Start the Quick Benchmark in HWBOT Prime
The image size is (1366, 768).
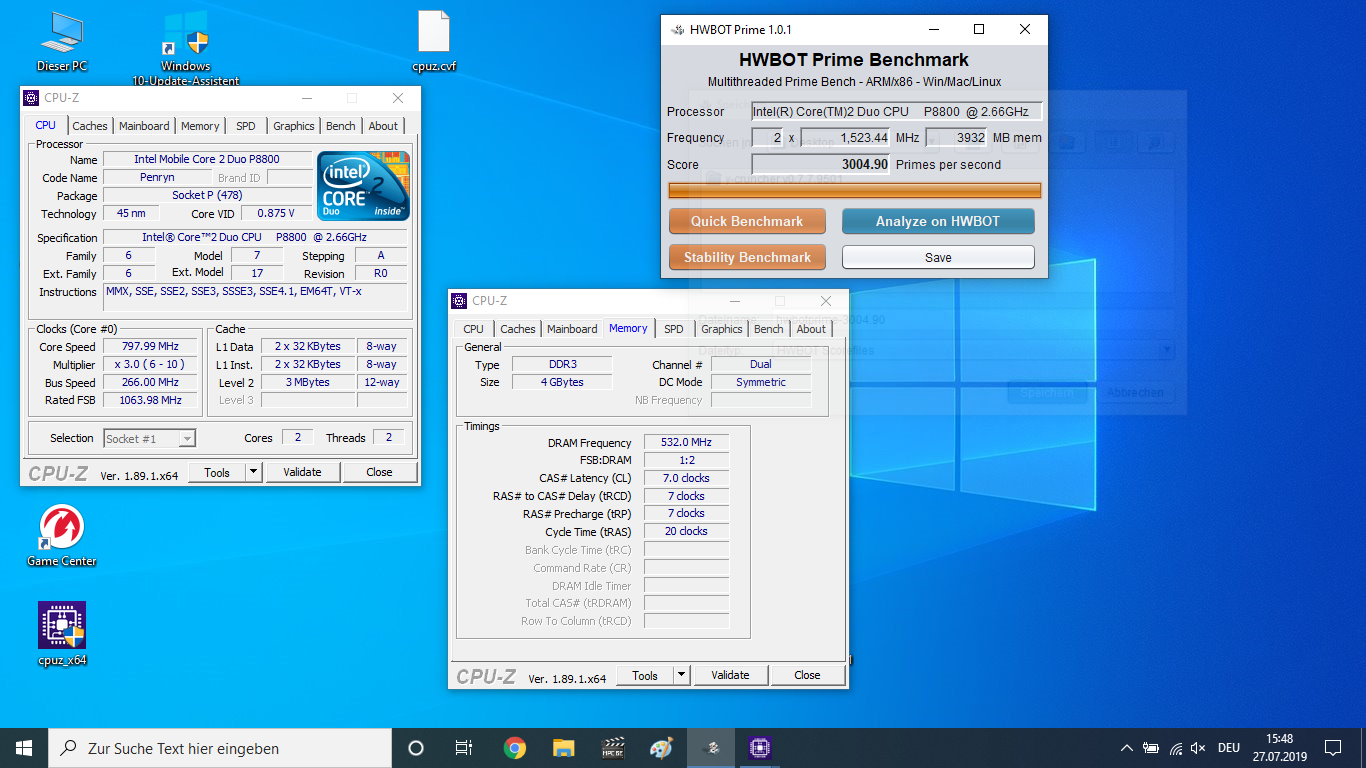(x=747, y=221)
